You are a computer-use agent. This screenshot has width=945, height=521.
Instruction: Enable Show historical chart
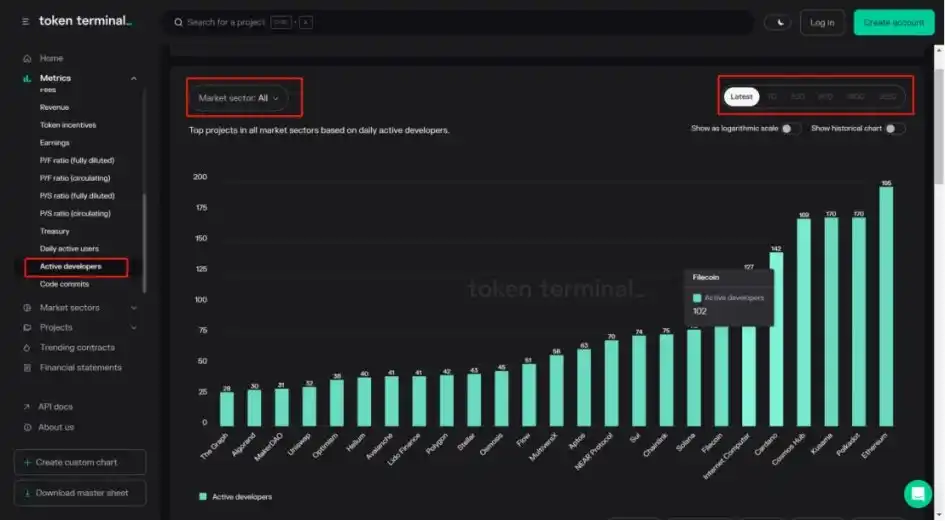coord(895,128)
